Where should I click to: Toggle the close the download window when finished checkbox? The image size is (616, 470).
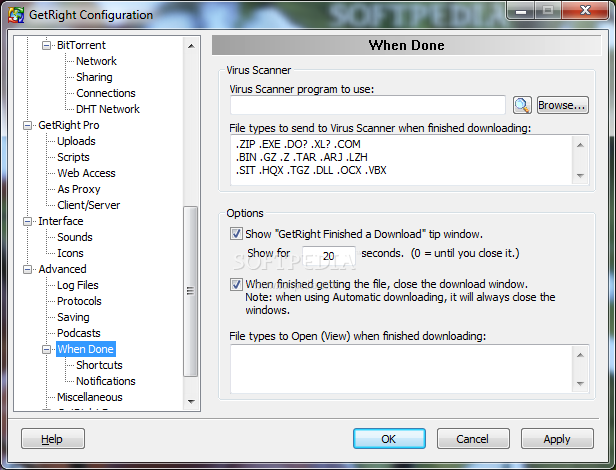click(236, 284)
